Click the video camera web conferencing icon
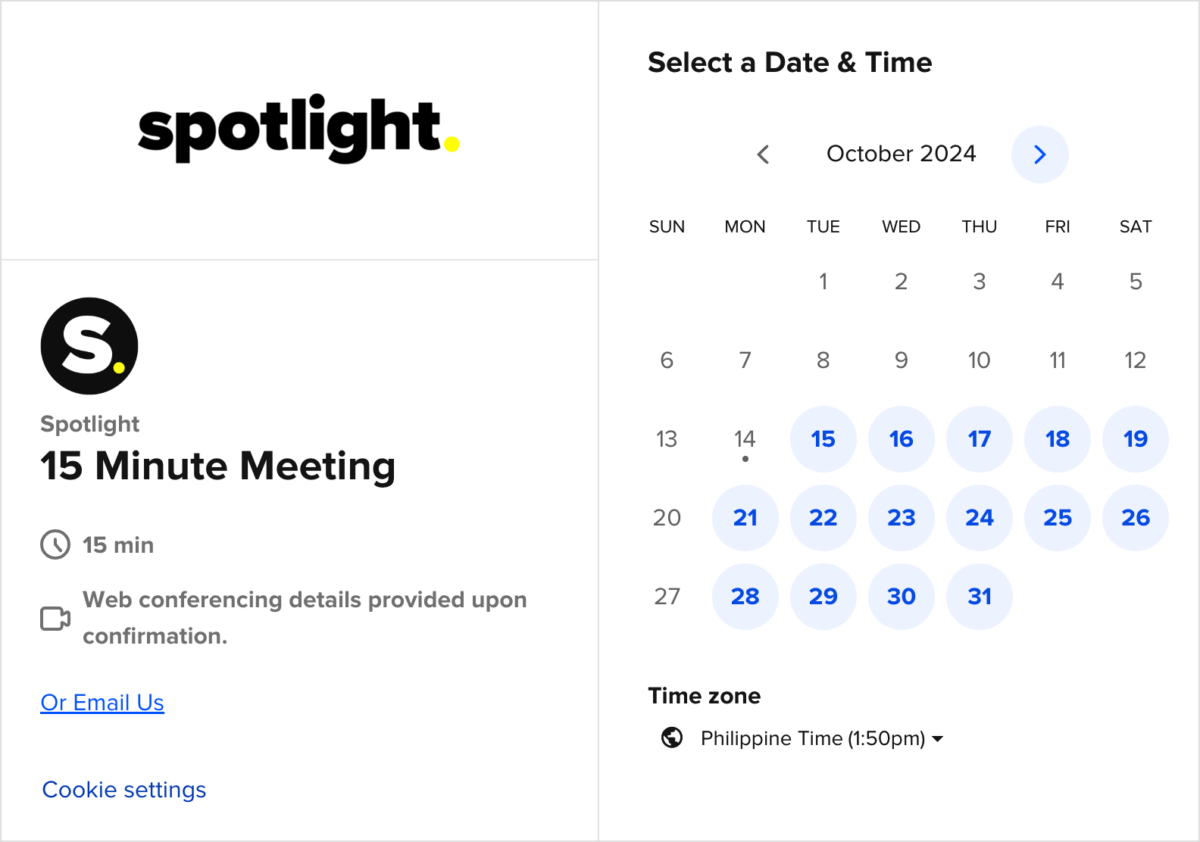Viewport: 1200px width, 842px height. (57, 617)
